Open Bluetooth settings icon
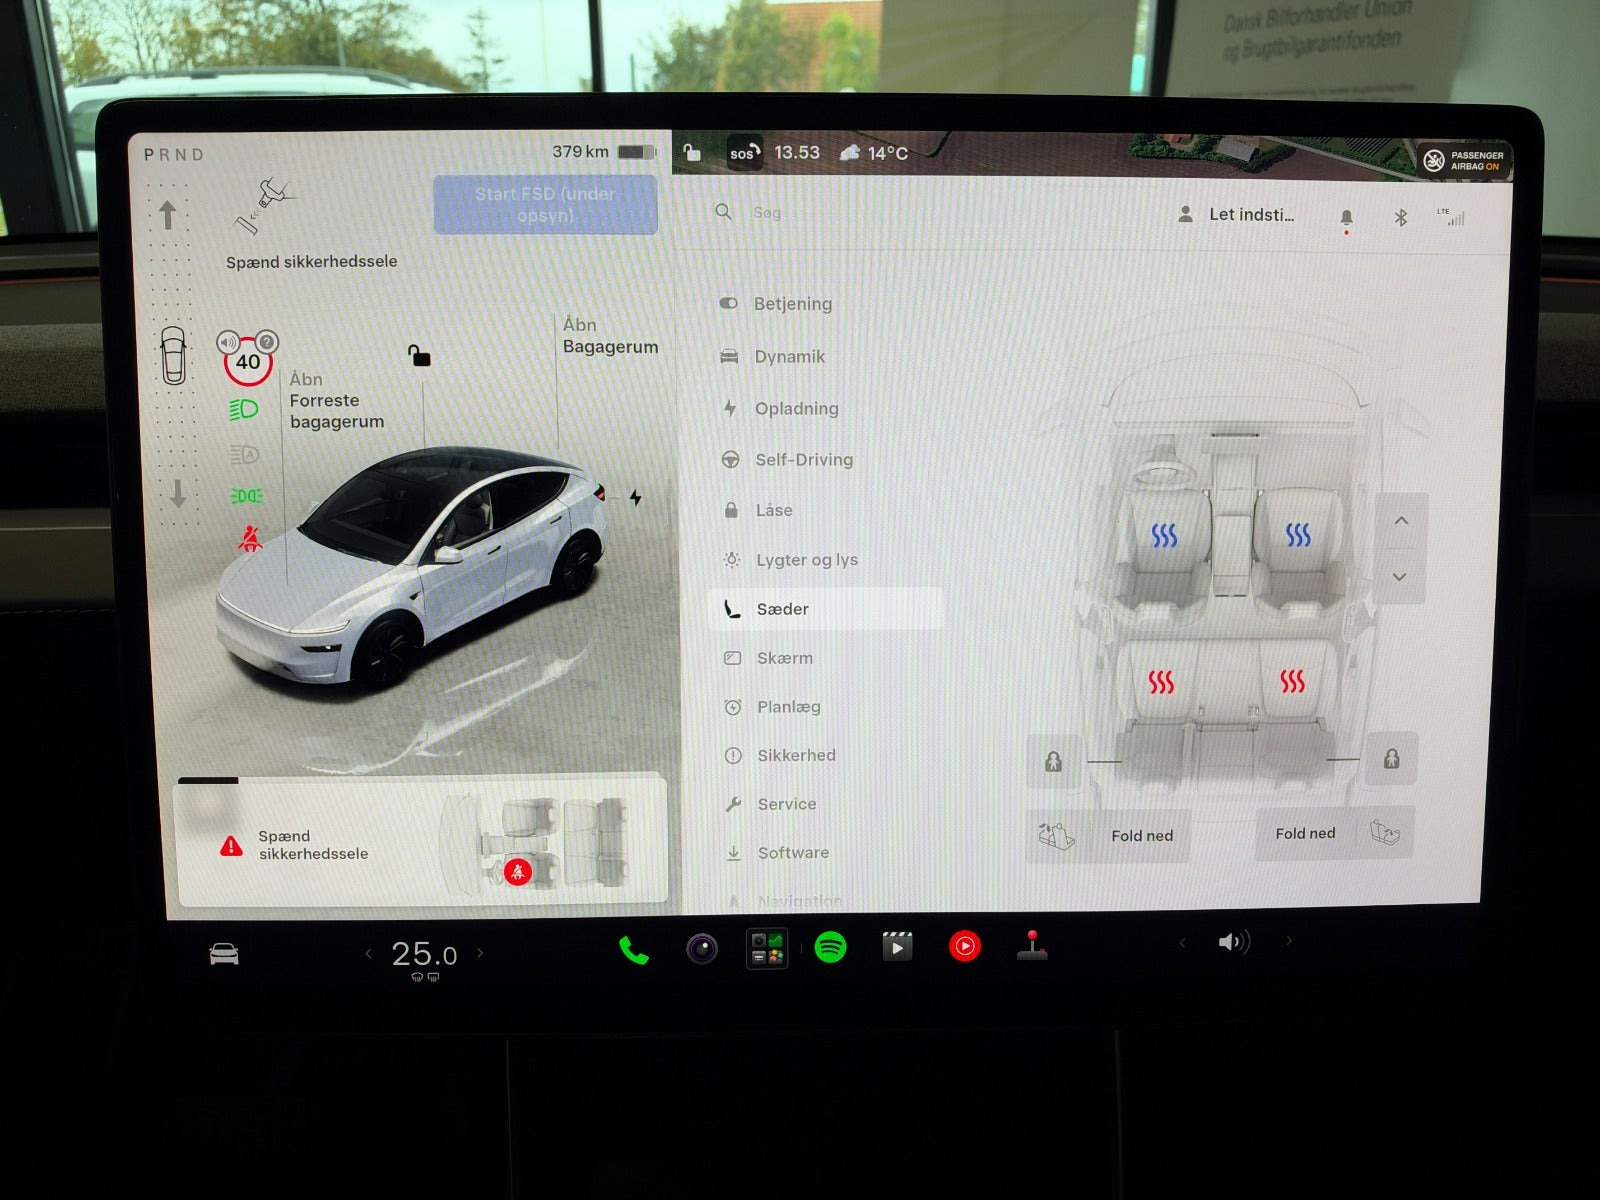This screenshot has height=1200, width=1600. 1401,217
